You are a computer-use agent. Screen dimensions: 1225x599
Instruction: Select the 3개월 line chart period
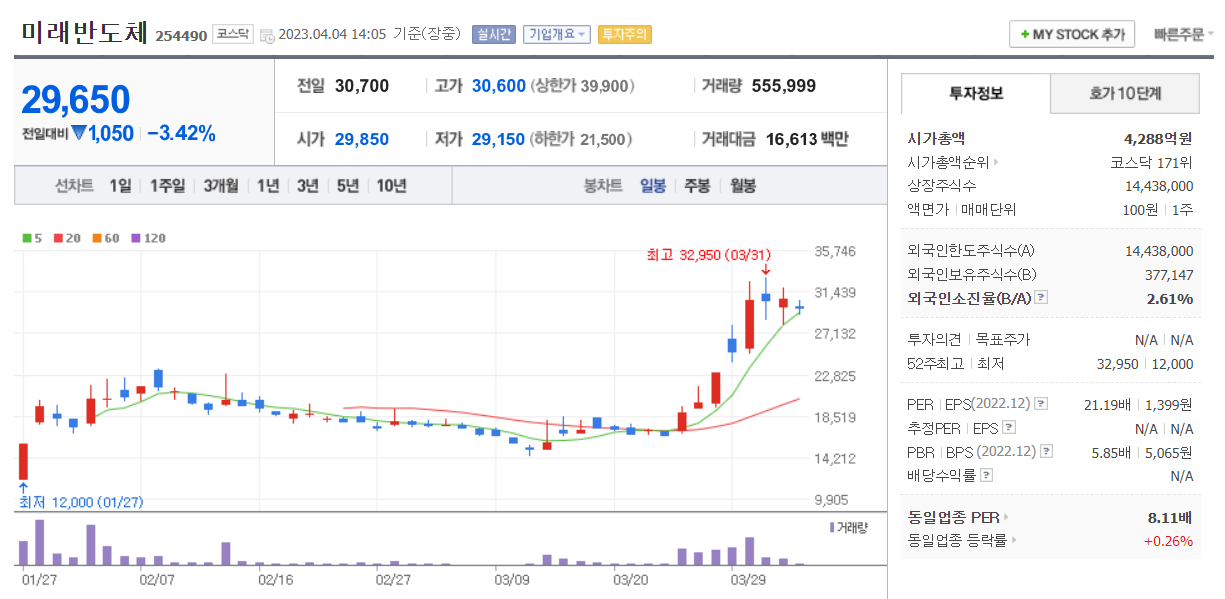(220, 185)
